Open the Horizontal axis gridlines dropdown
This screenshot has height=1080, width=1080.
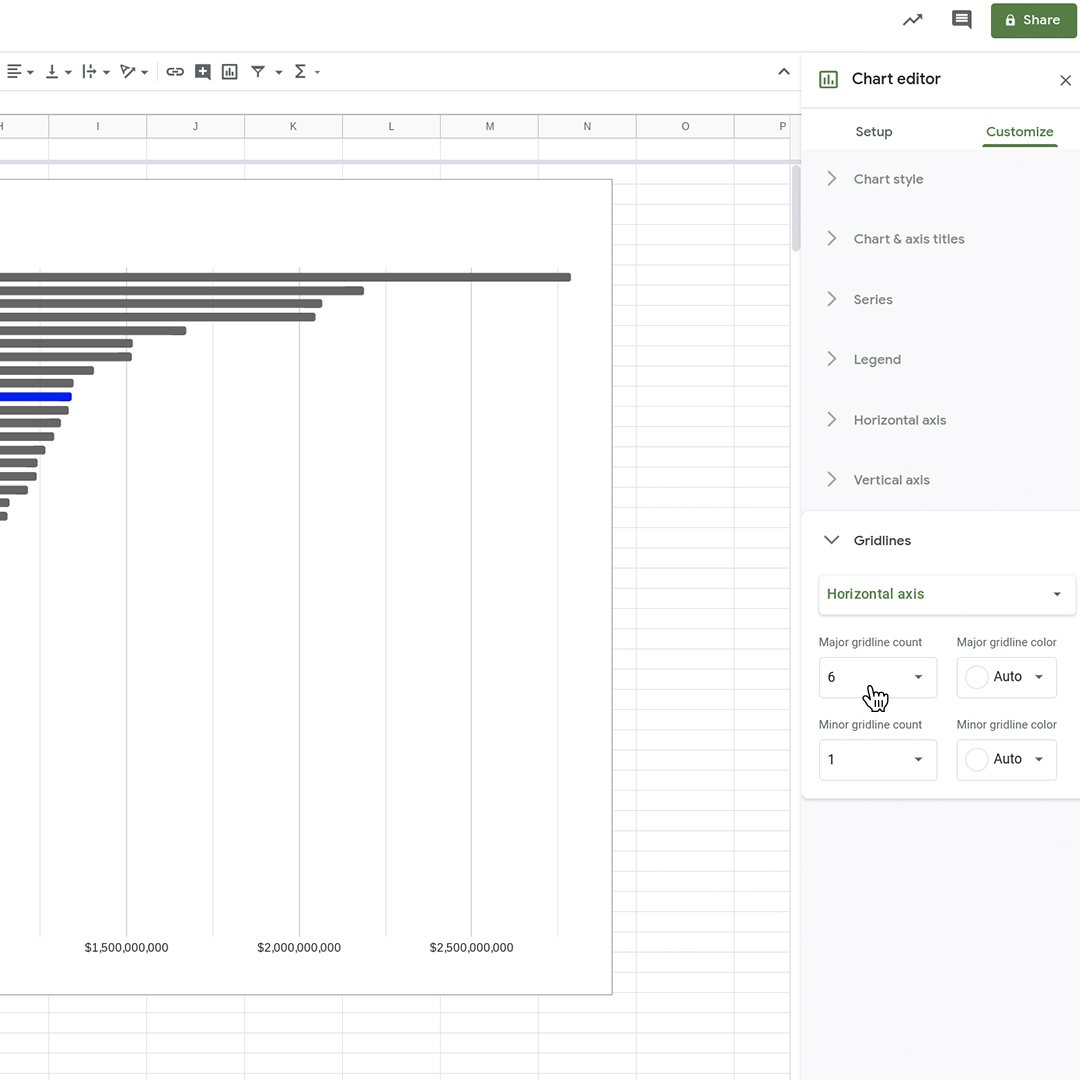click(946, 594)
